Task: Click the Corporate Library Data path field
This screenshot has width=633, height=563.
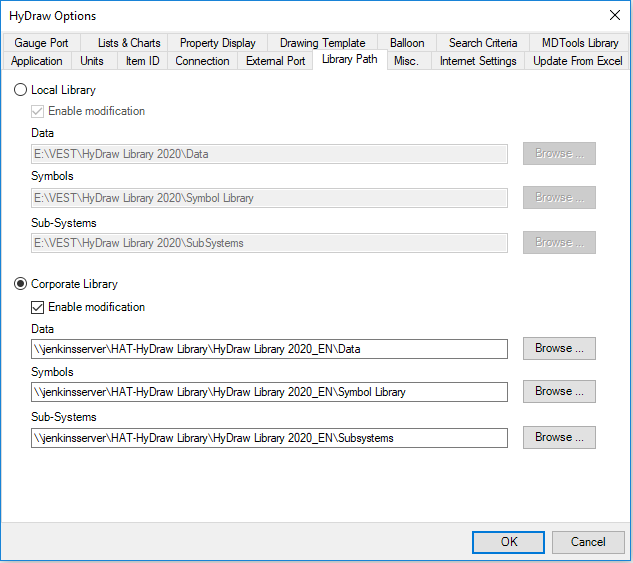Action: [269, 349]
